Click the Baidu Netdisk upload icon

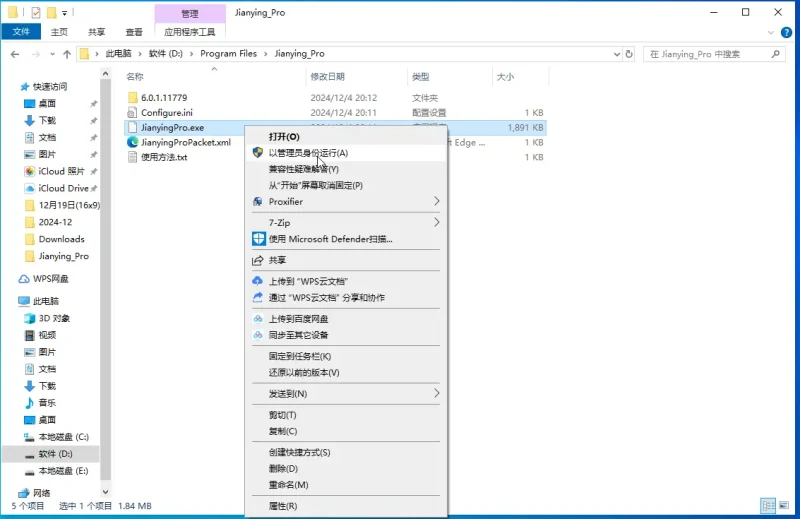(258, 319)
